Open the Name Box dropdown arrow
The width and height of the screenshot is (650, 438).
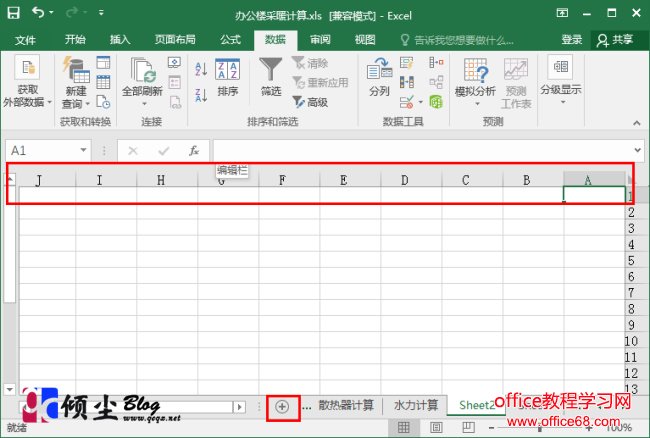(83, 150)
